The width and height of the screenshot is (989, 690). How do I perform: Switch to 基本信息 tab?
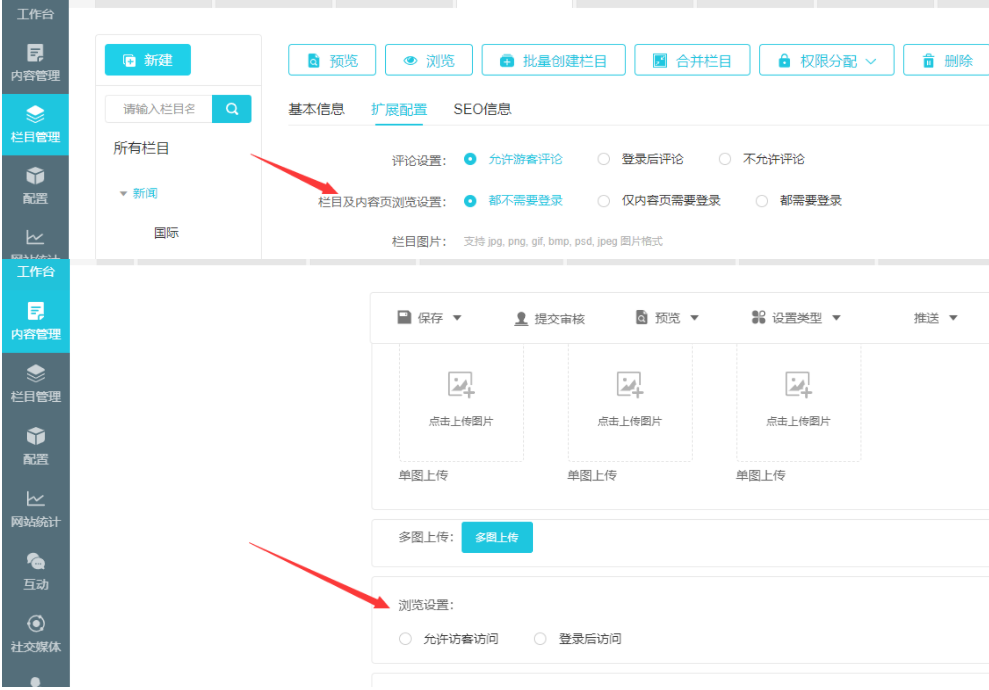click(317, 109)
